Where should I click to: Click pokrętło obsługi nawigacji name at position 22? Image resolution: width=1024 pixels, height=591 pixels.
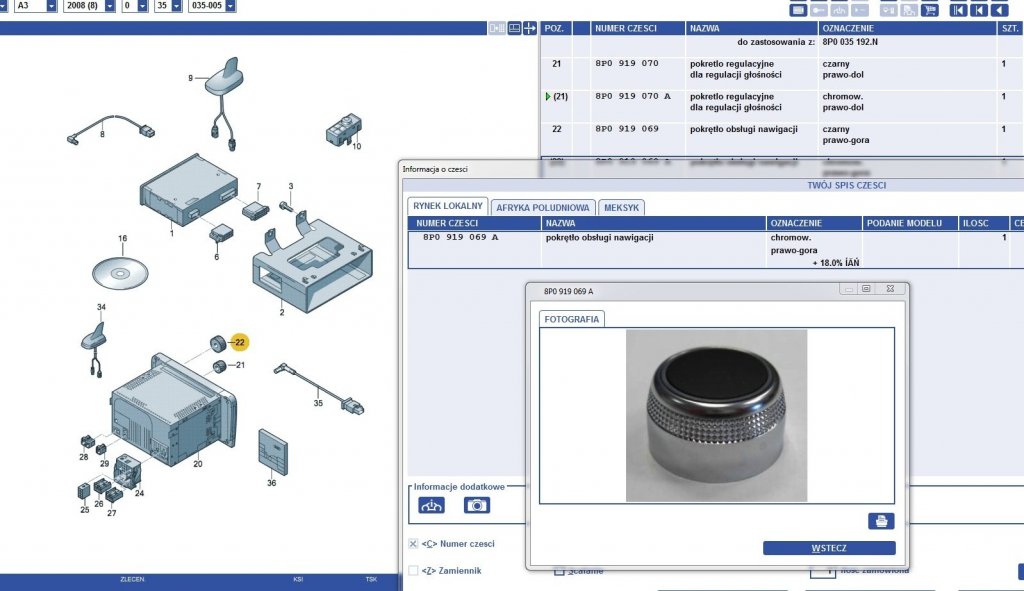(744, 129)
